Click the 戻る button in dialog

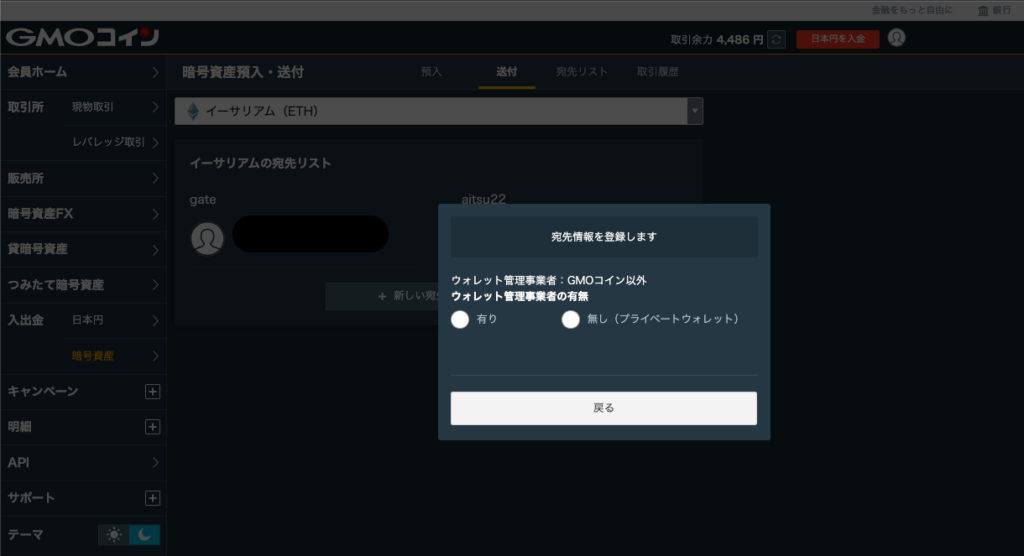[x=603, y=408]
